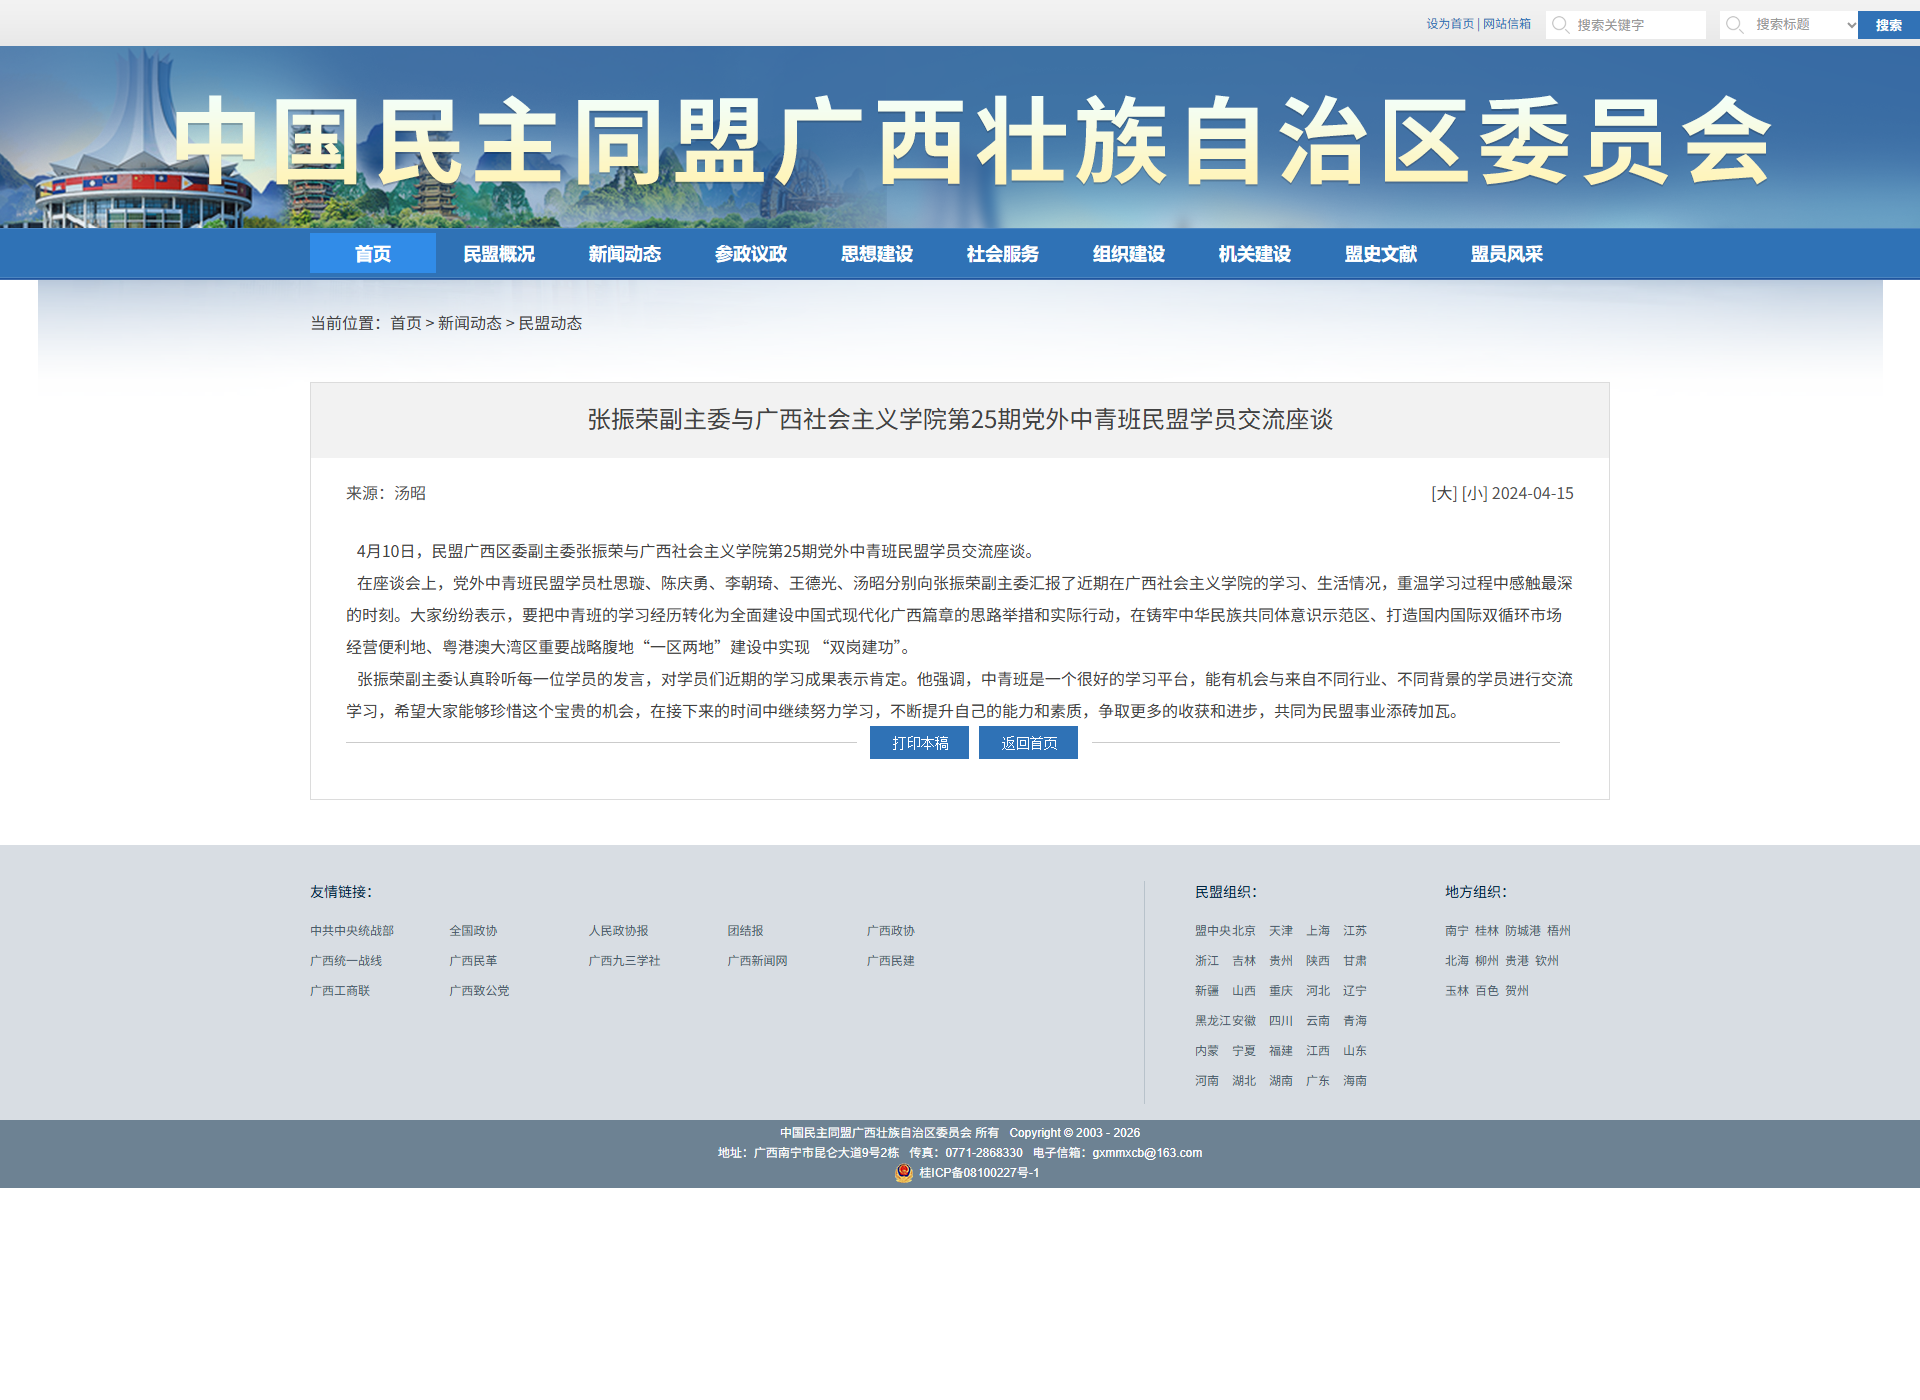Visit the 人民政协报 link
Screen dimensions: 1920x1400
point(618,931)
